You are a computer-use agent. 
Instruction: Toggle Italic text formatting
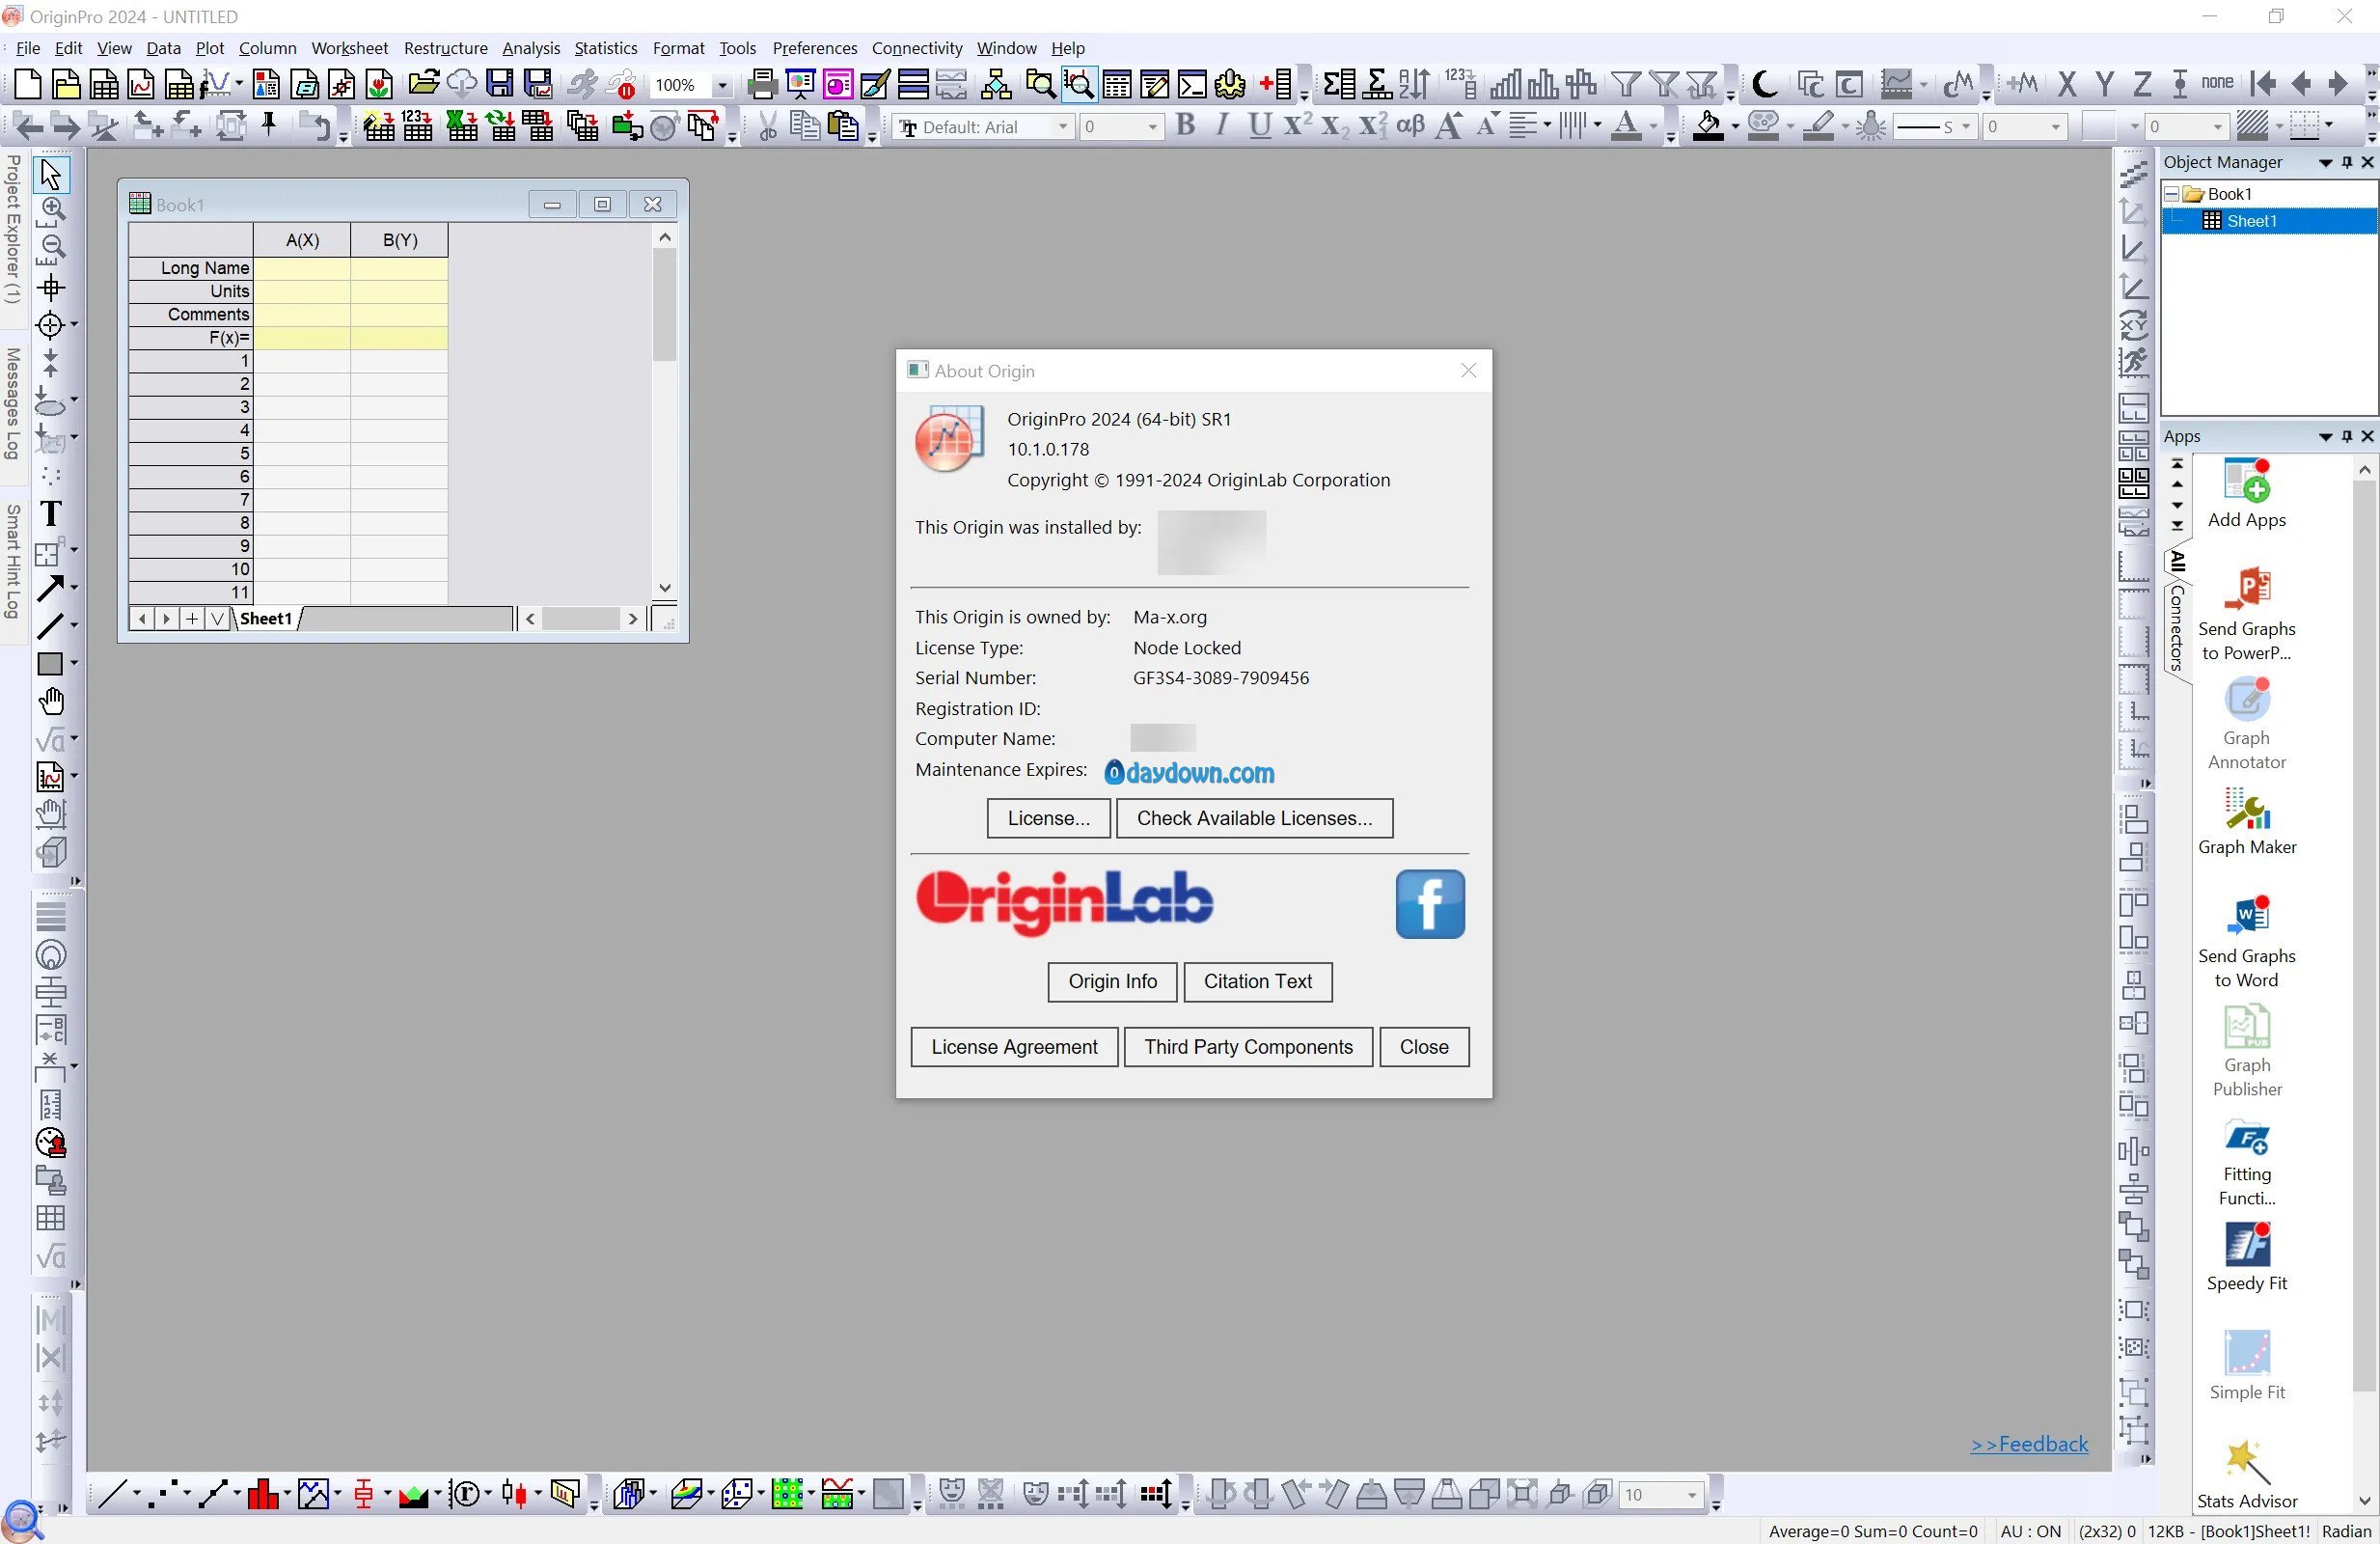click(x=1221, y=126)
